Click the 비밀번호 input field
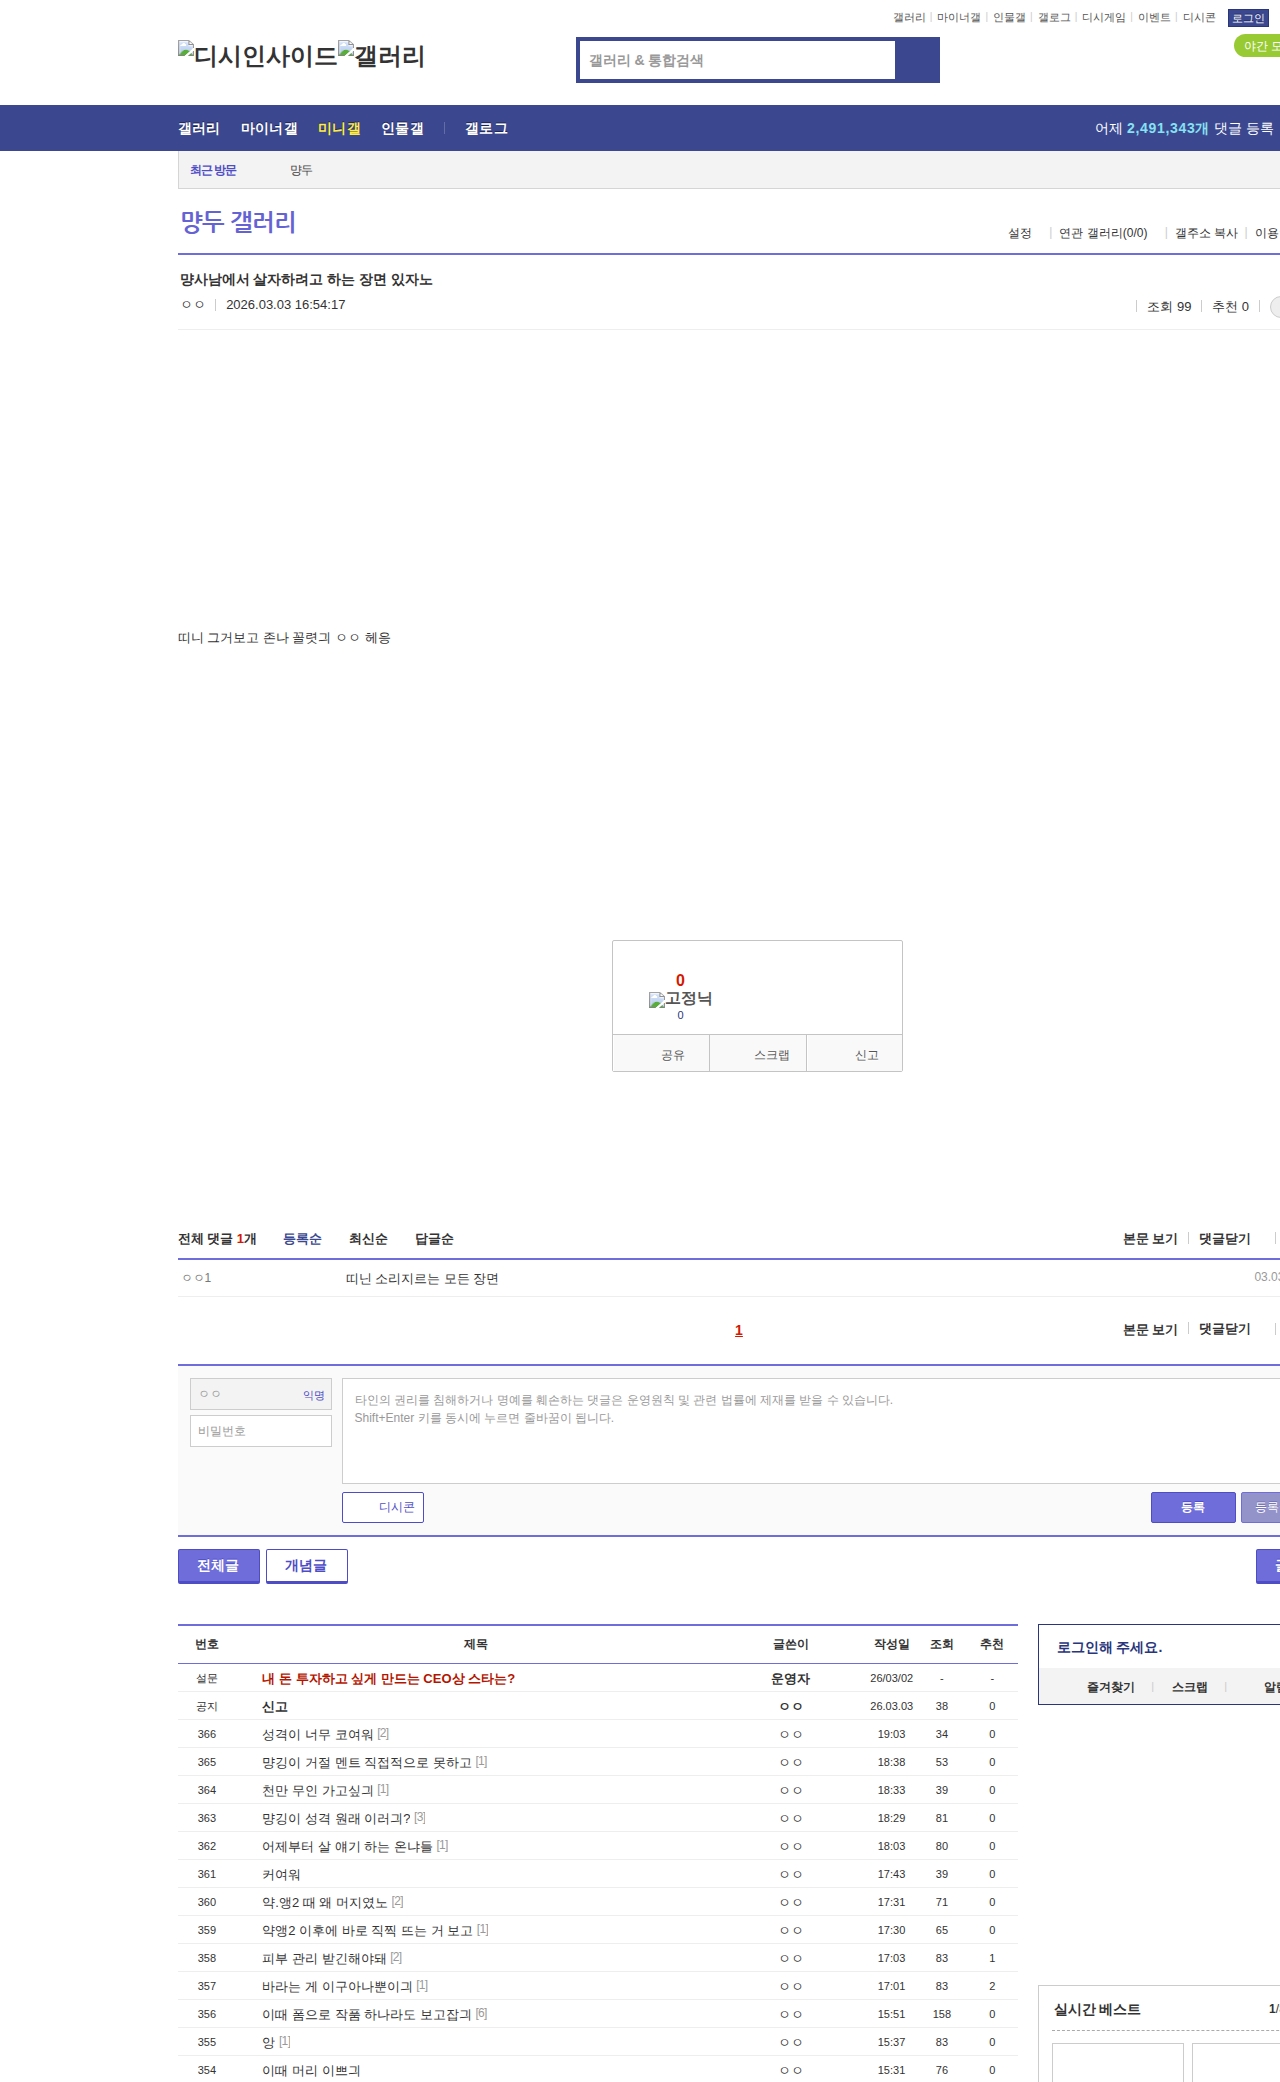This screenshot has width=1280, height=2082. click(x=261, y=1431)
